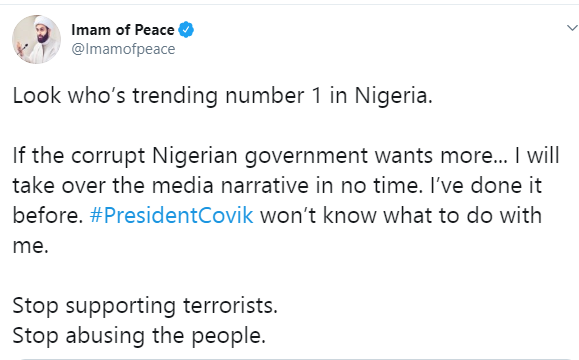Viewport: 579px width, 360px height.
Task: Click the word 'Peace' in display name
Action: tap(154, 30)
